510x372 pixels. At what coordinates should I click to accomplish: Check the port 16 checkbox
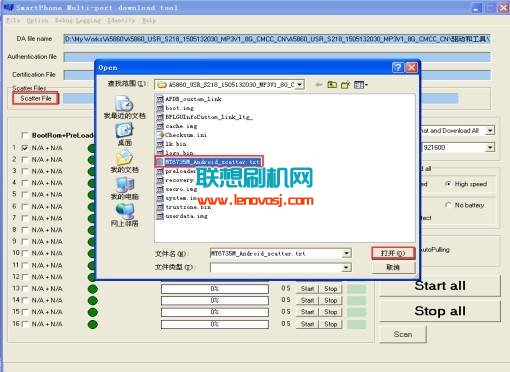point(25,324)
